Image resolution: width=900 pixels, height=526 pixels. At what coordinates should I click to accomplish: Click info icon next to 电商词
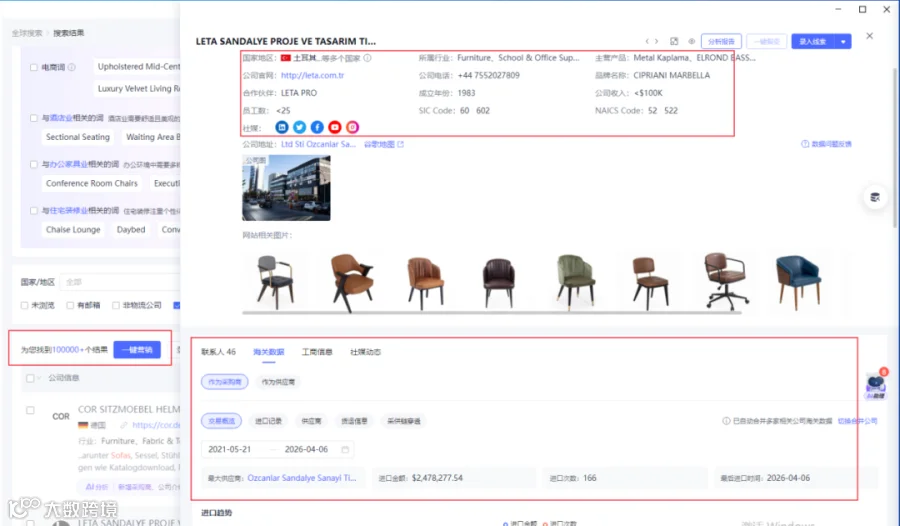(72, 67)
